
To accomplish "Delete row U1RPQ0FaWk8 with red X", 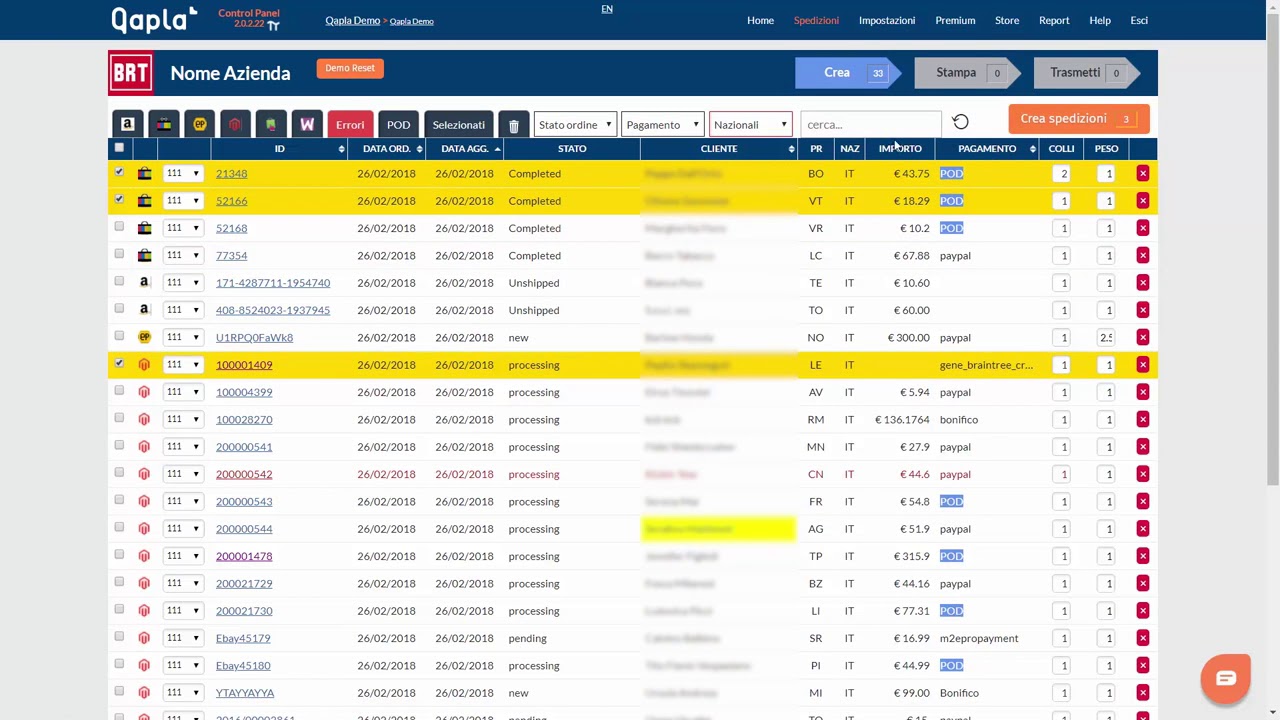I will (1142, 337).
